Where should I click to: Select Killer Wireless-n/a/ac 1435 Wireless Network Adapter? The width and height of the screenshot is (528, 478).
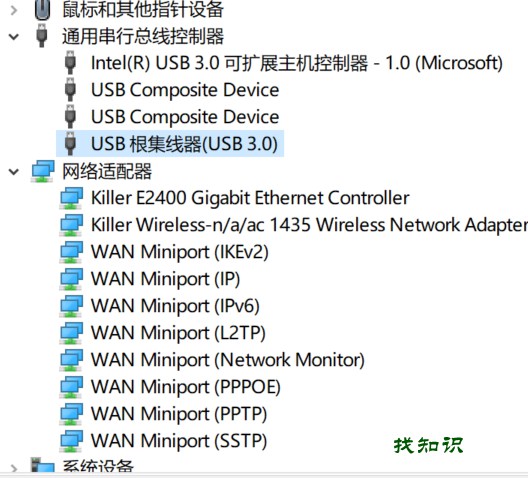tap(309, 225)
